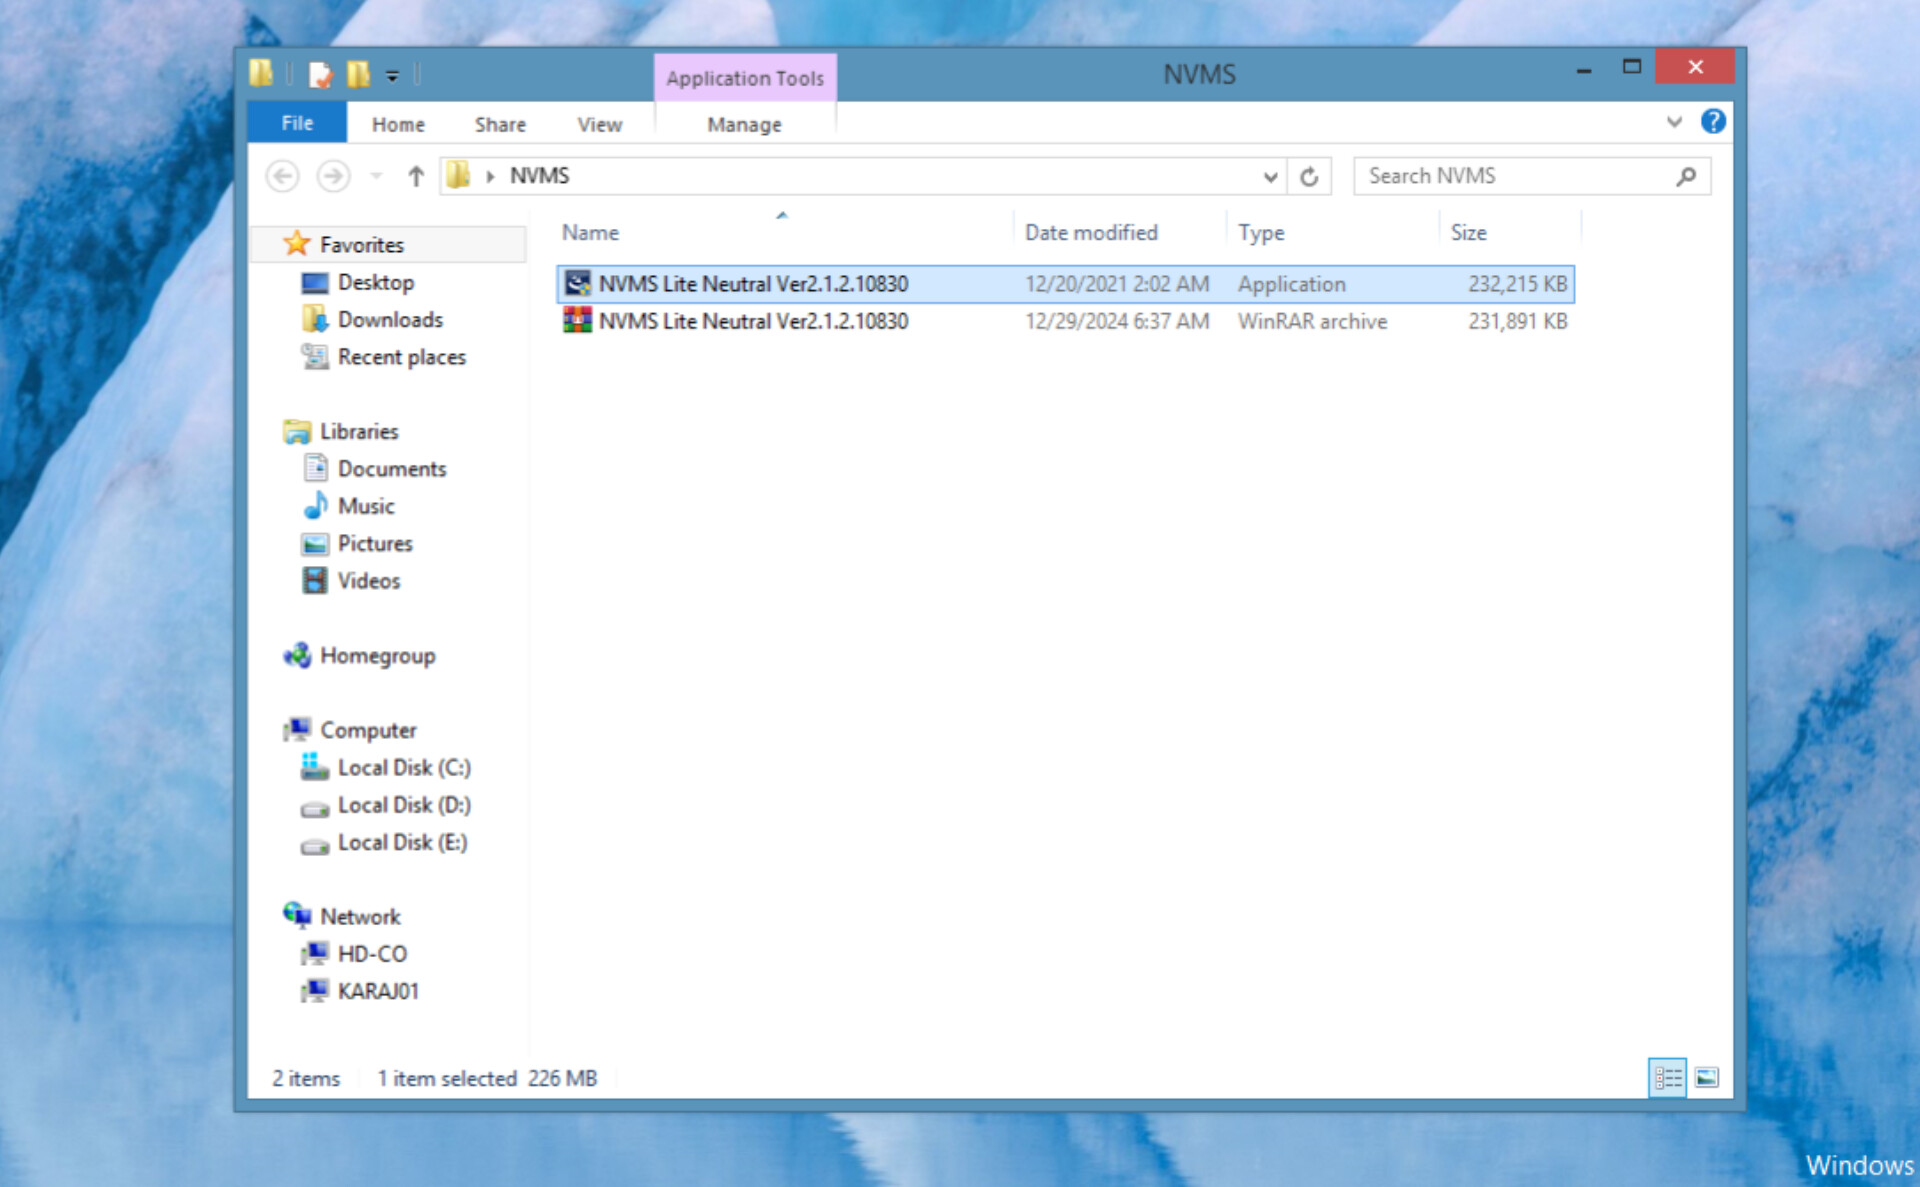
Task: Sort by the Size column header
Action: tap(1468, 232)
